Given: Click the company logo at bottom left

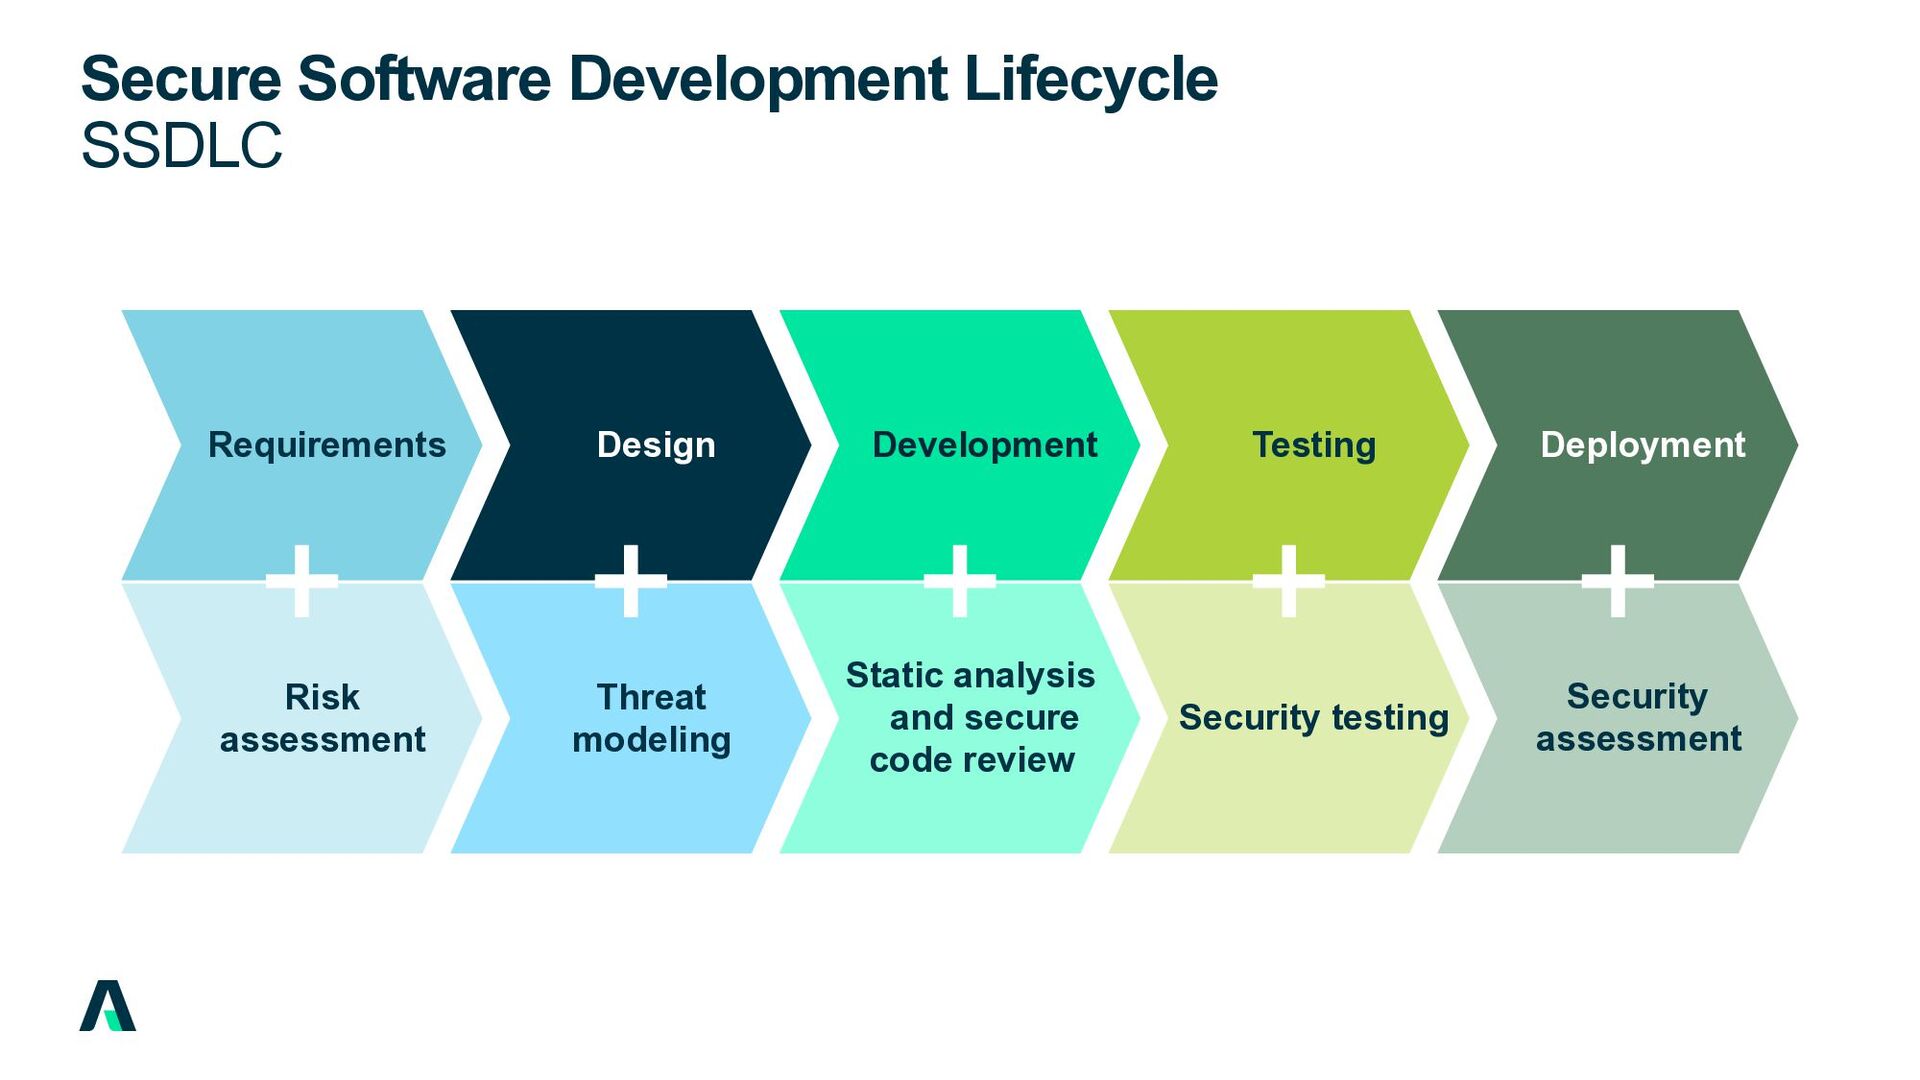Looking at the screenshot, I should coord(108,1006).
